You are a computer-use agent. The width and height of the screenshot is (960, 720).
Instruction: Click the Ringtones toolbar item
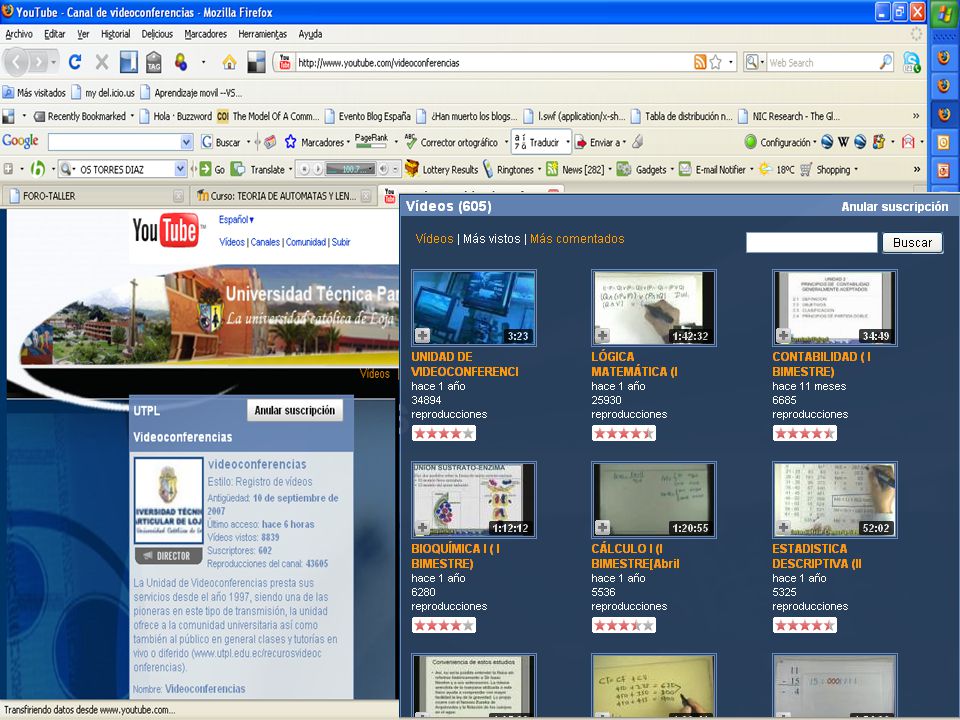[508, 170]
